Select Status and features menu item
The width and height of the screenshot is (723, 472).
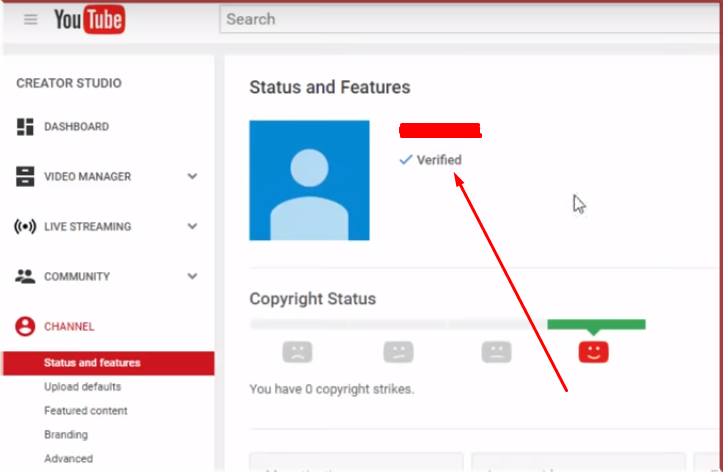tap(92, 363)
